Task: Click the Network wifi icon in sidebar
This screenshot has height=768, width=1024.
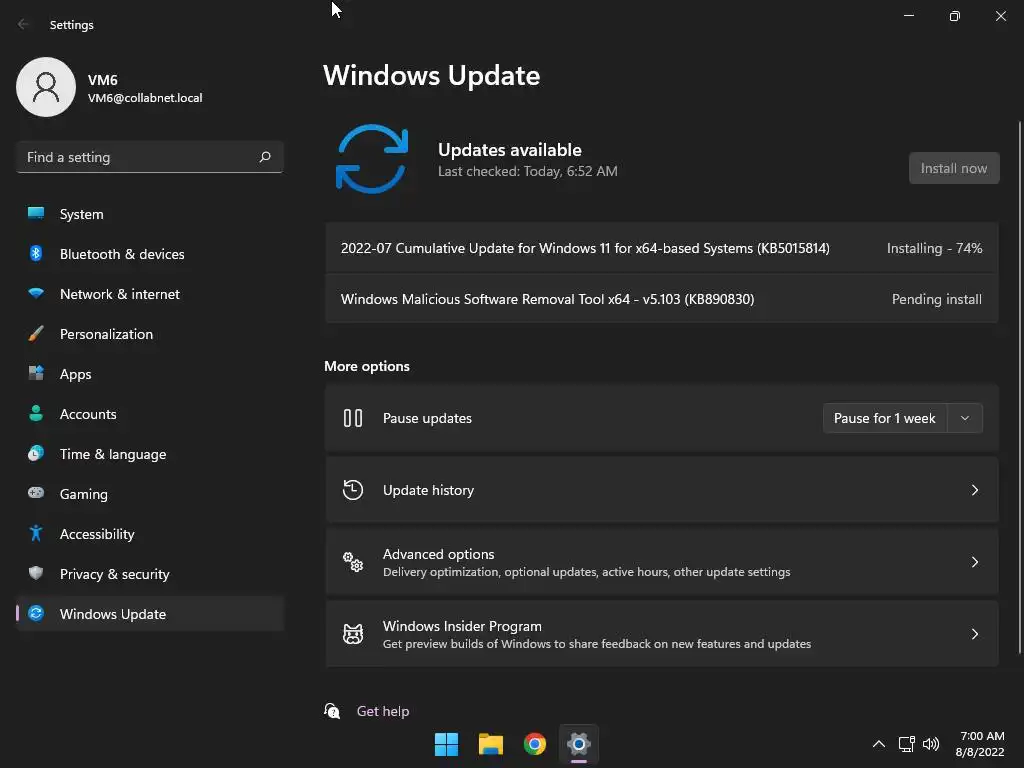Action: [x=36, y=293]
